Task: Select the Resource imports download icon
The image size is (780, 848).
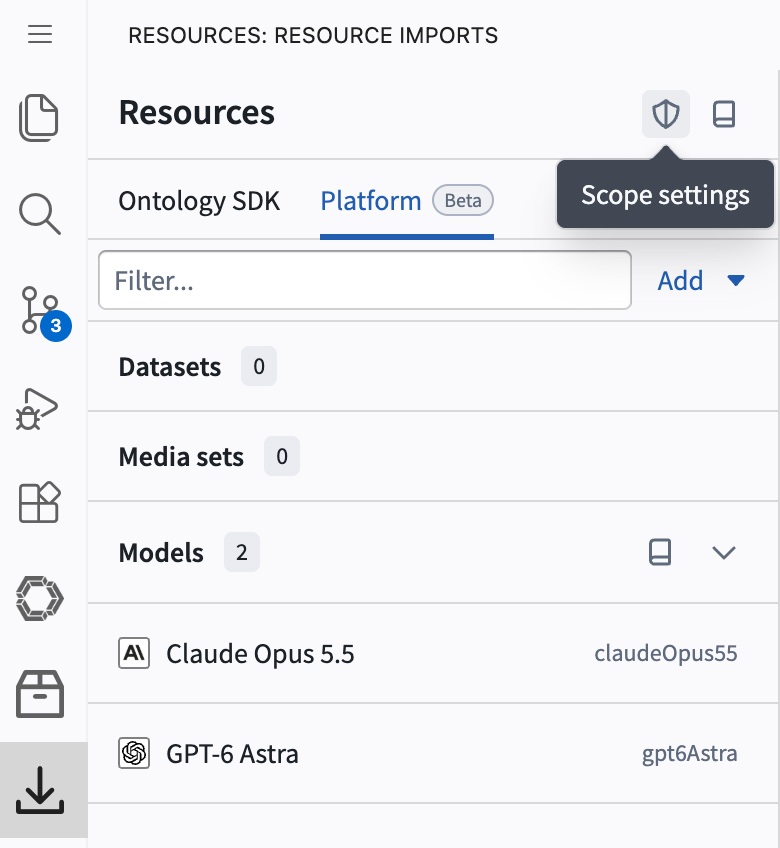Action: (x=40, y=790)
